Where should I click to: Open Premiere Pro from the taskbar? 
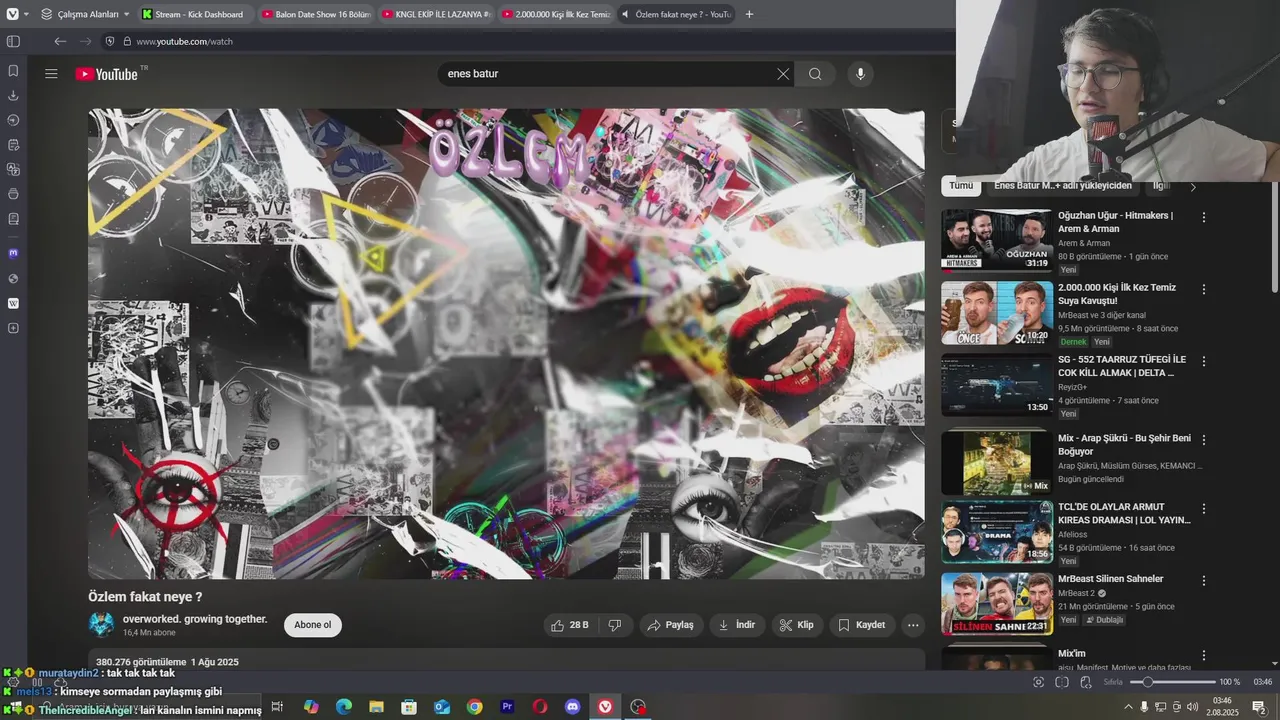pyautogui.click(x=507, y=707)
